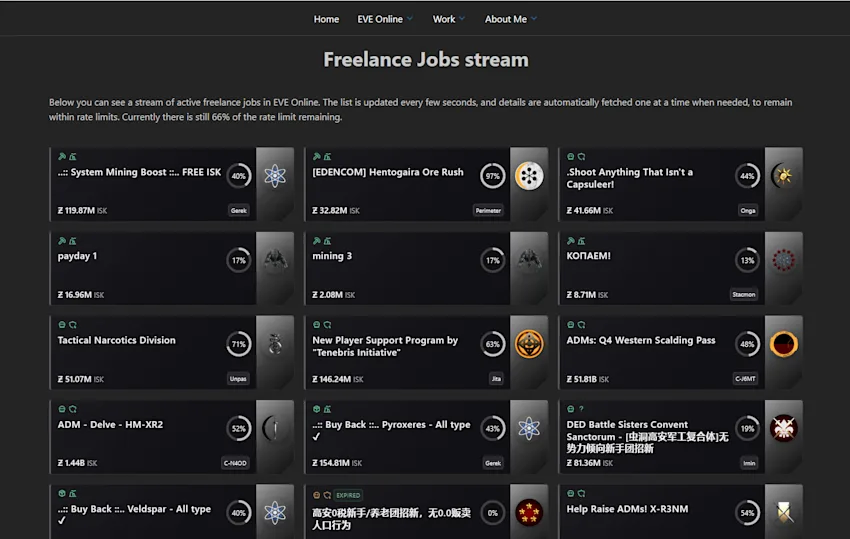
Task: Click logo on Help Raise ADMs card
Action: click(783, 512)
